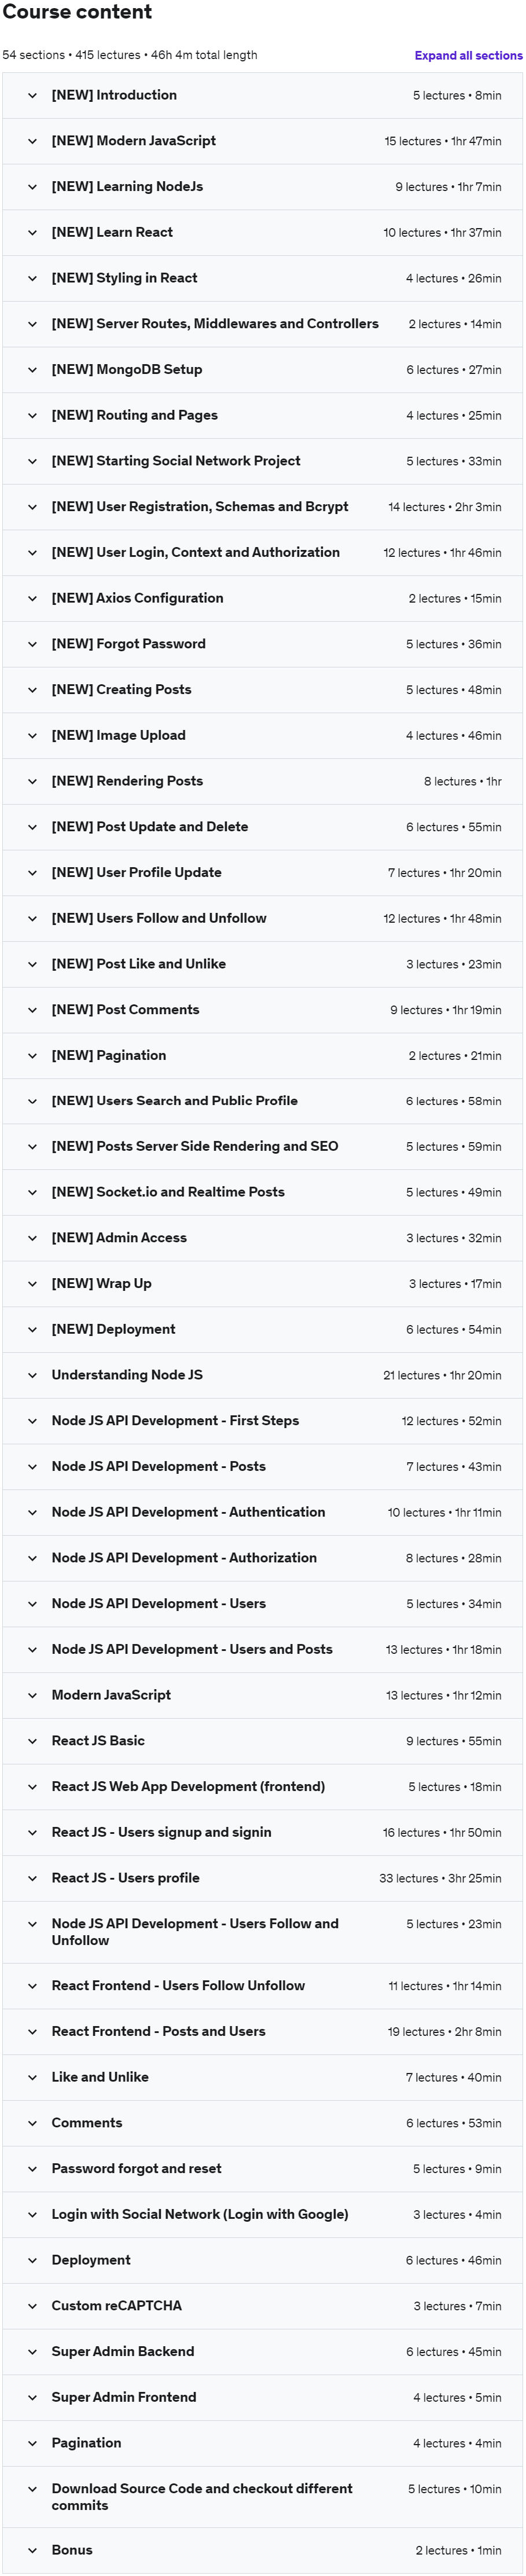This screenshot has height=2576, width=526.
Task: Expand [NEW] Creating Posts chevron
Action: coord(32,690)
